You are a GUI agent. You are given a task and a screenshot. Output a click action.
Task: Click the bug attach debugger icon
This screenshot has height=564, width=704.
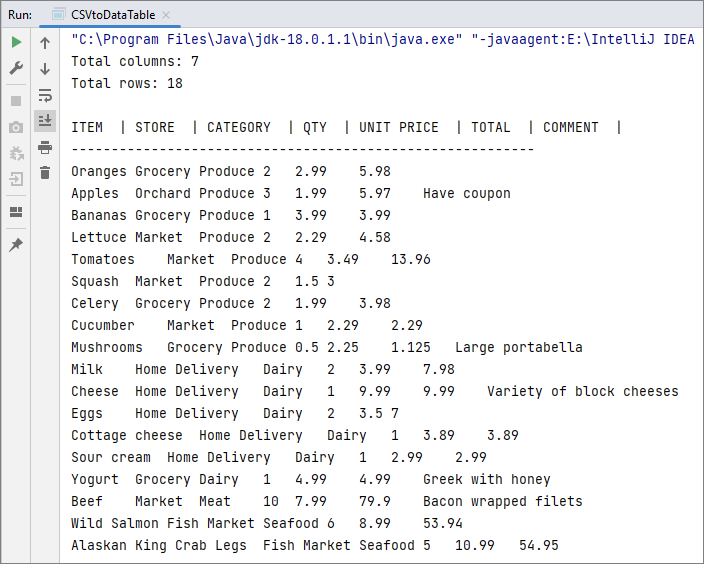click(16, 154)
